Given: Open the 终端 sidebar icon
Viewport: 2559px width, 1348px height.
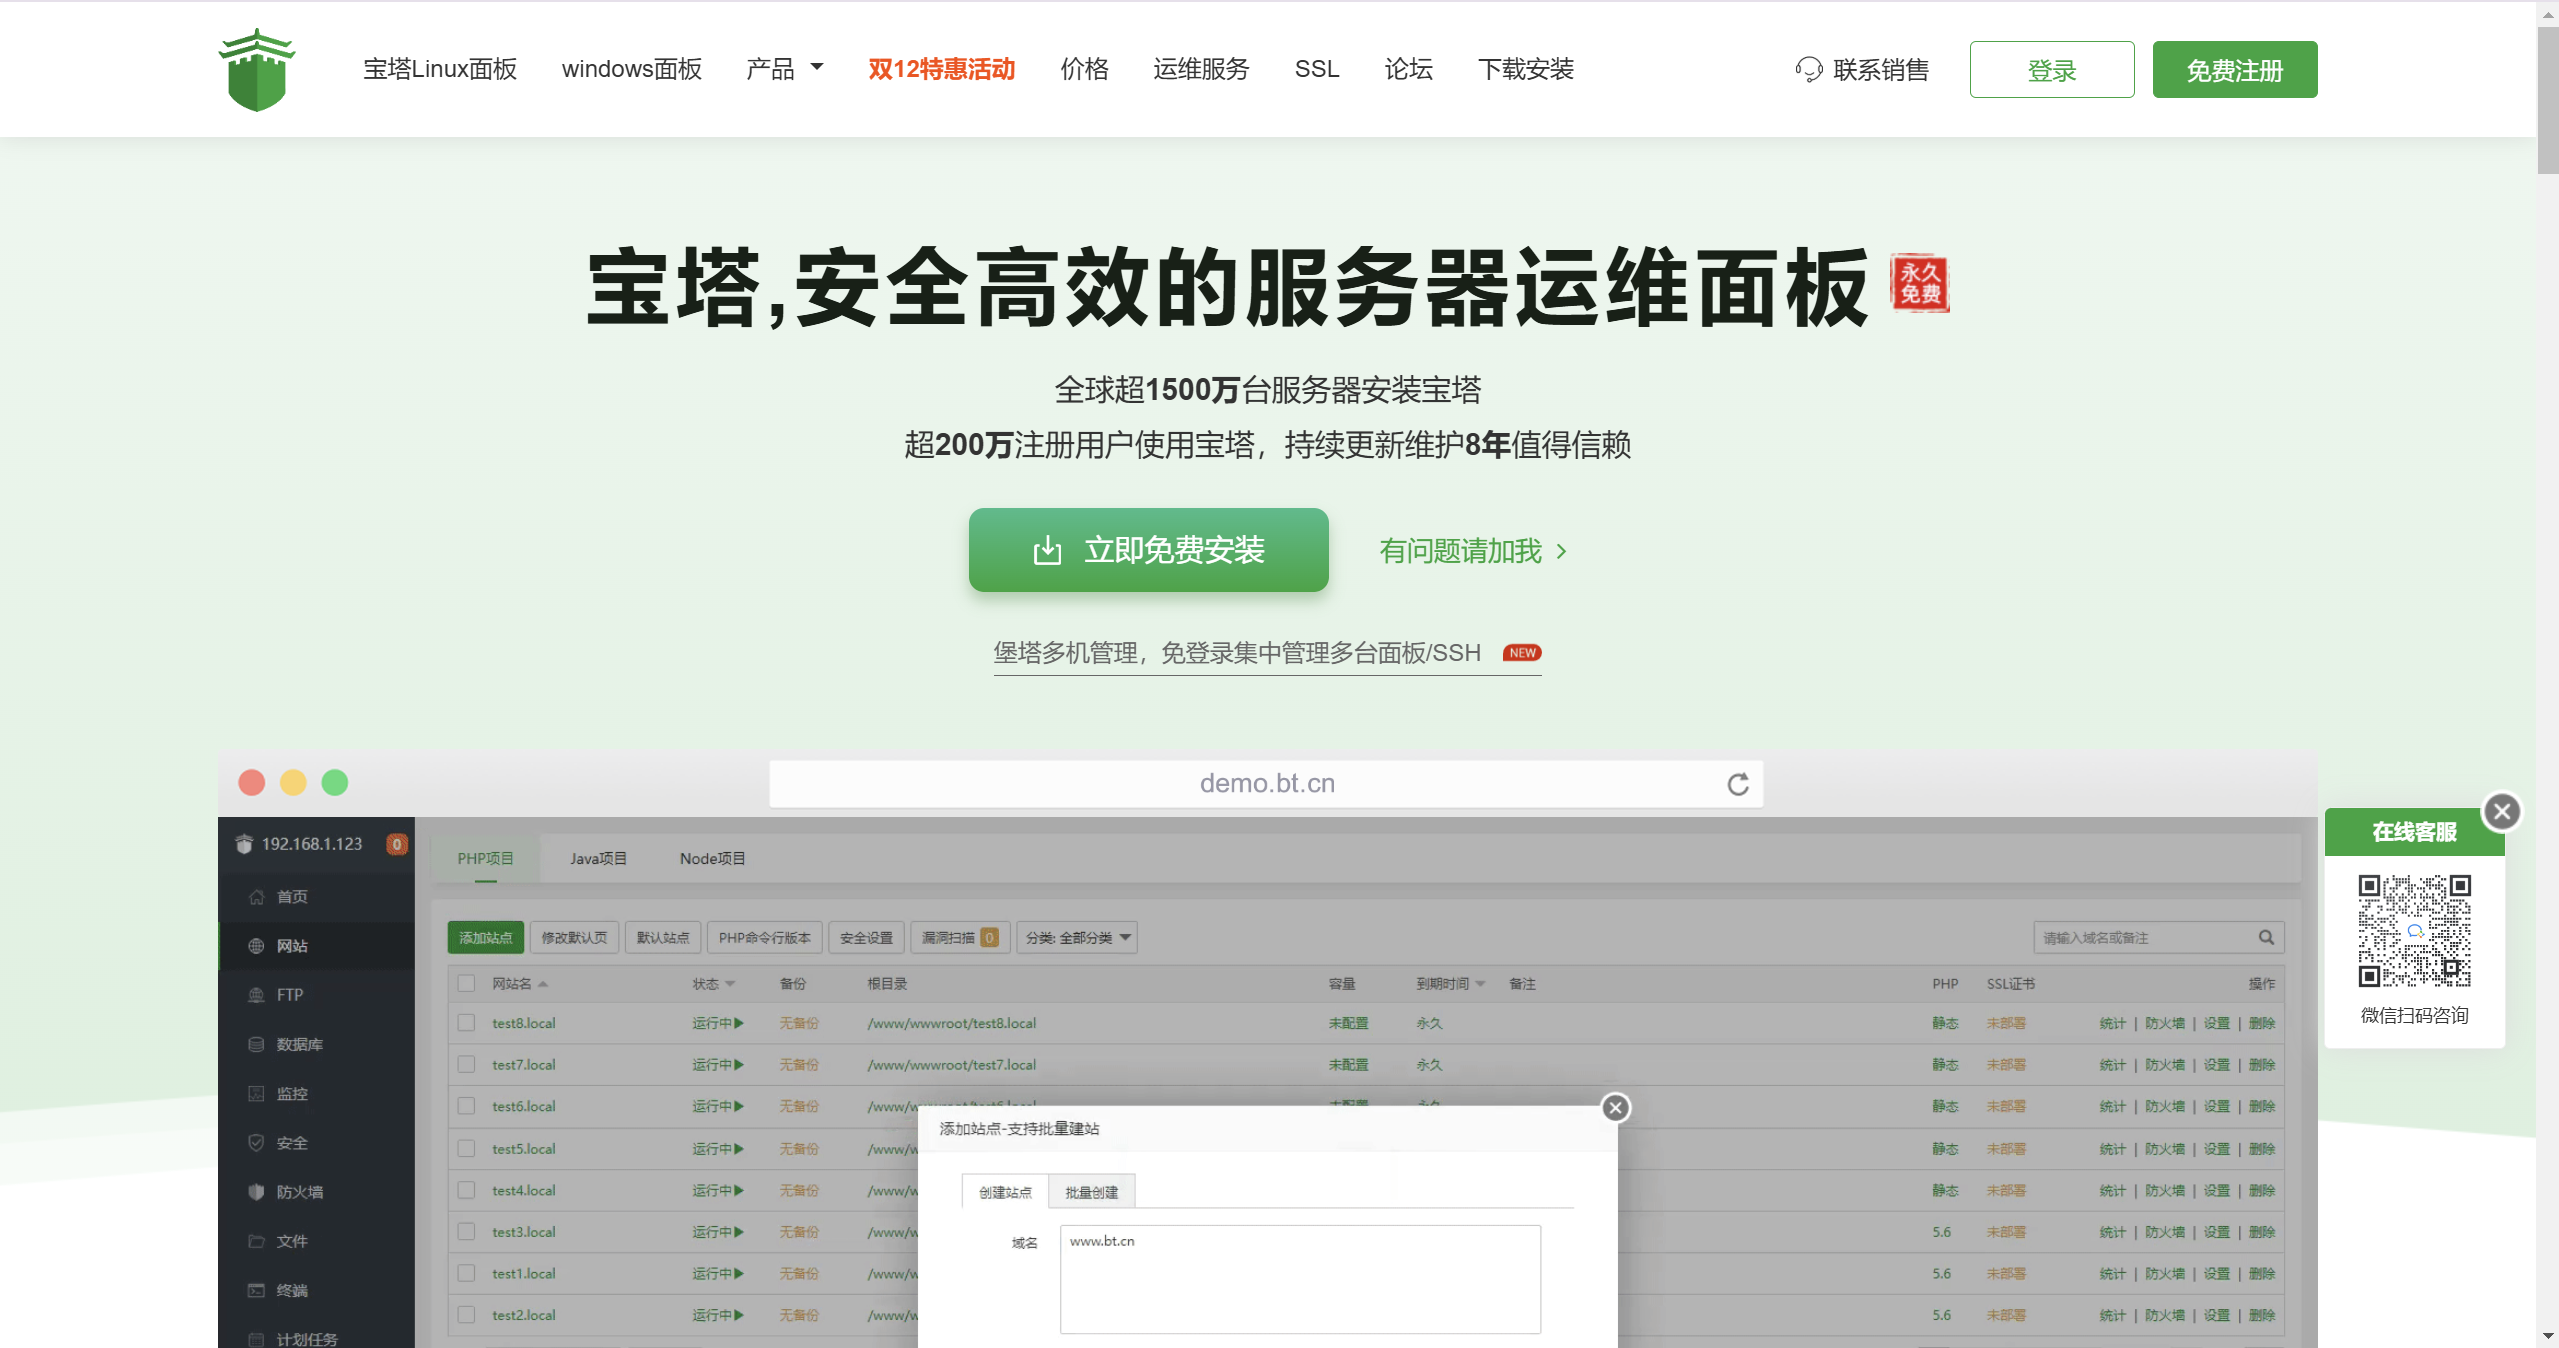Looking at the screenshot, I should coord(290,1290).
